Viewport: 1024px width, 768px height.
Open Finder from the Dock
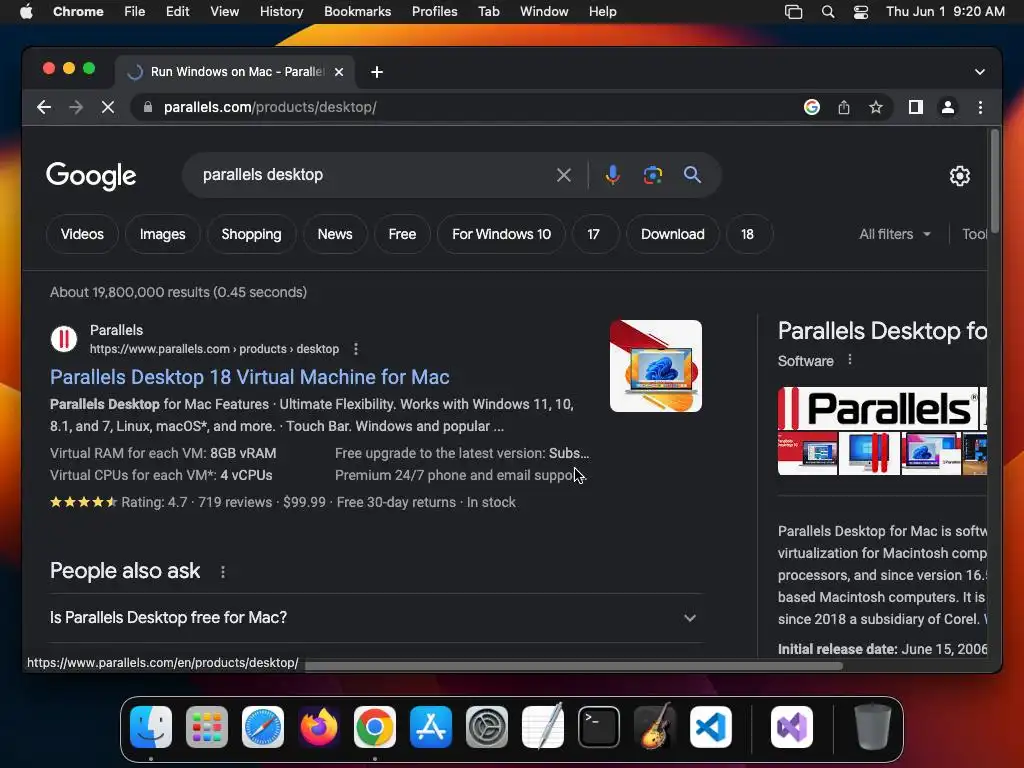point(151,727)
